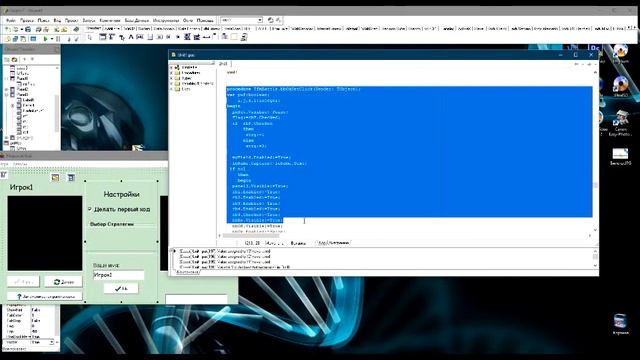Pick the TLabel component from the palette
The height and width of the screenshot is (360, 640).
[x=131, y=38]
